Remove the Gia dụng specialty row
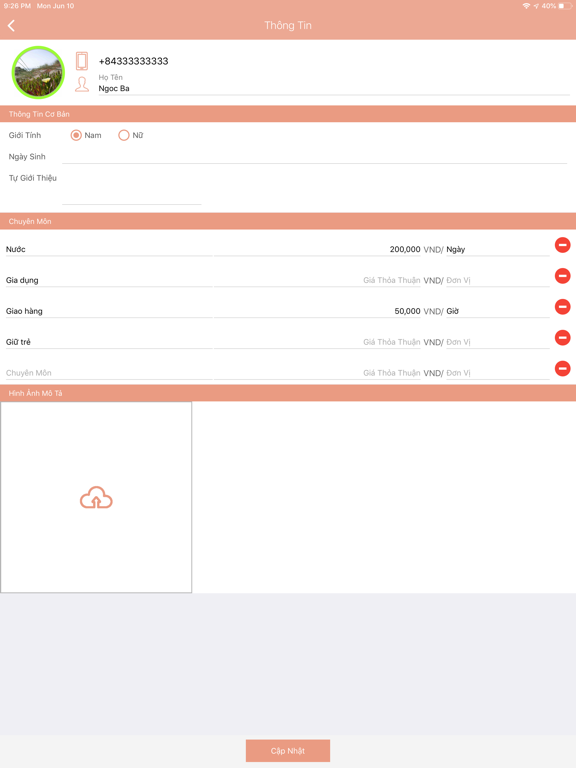The height and width of the screenshot is (768, 576). click(562, 276)
